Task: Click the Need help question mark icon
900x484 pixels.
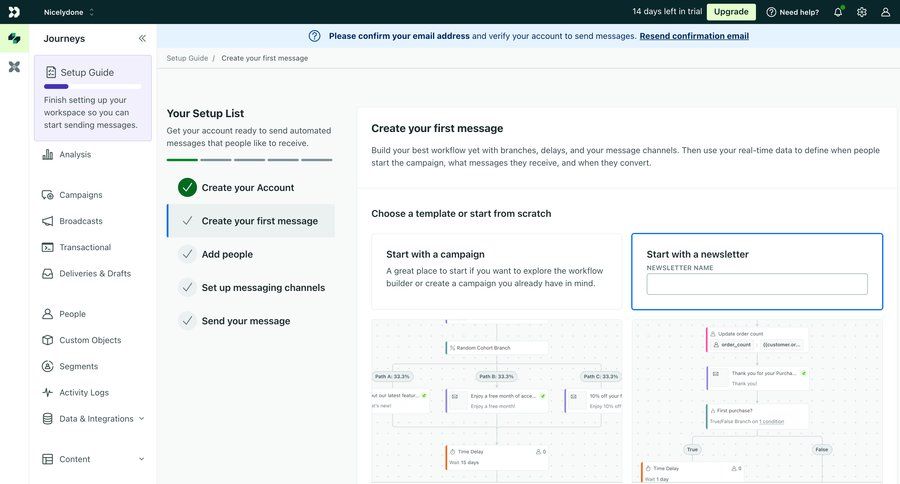Action: point(771,12)
